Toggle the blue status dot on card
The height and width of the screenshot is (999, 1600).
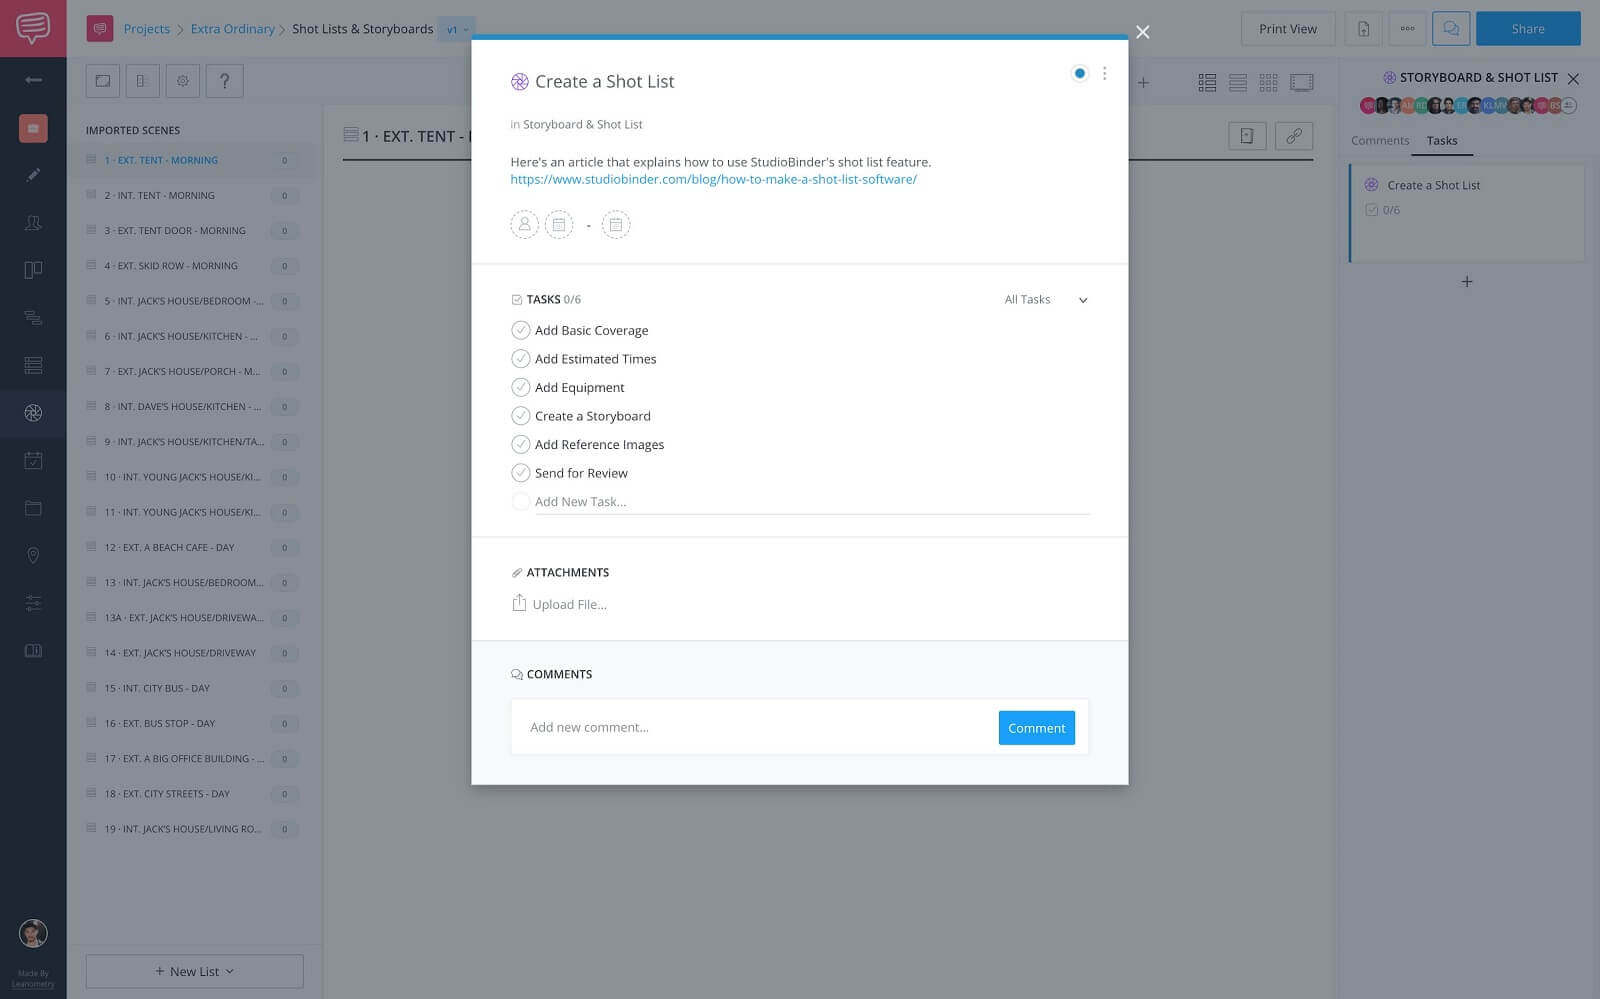point(1079,73)
